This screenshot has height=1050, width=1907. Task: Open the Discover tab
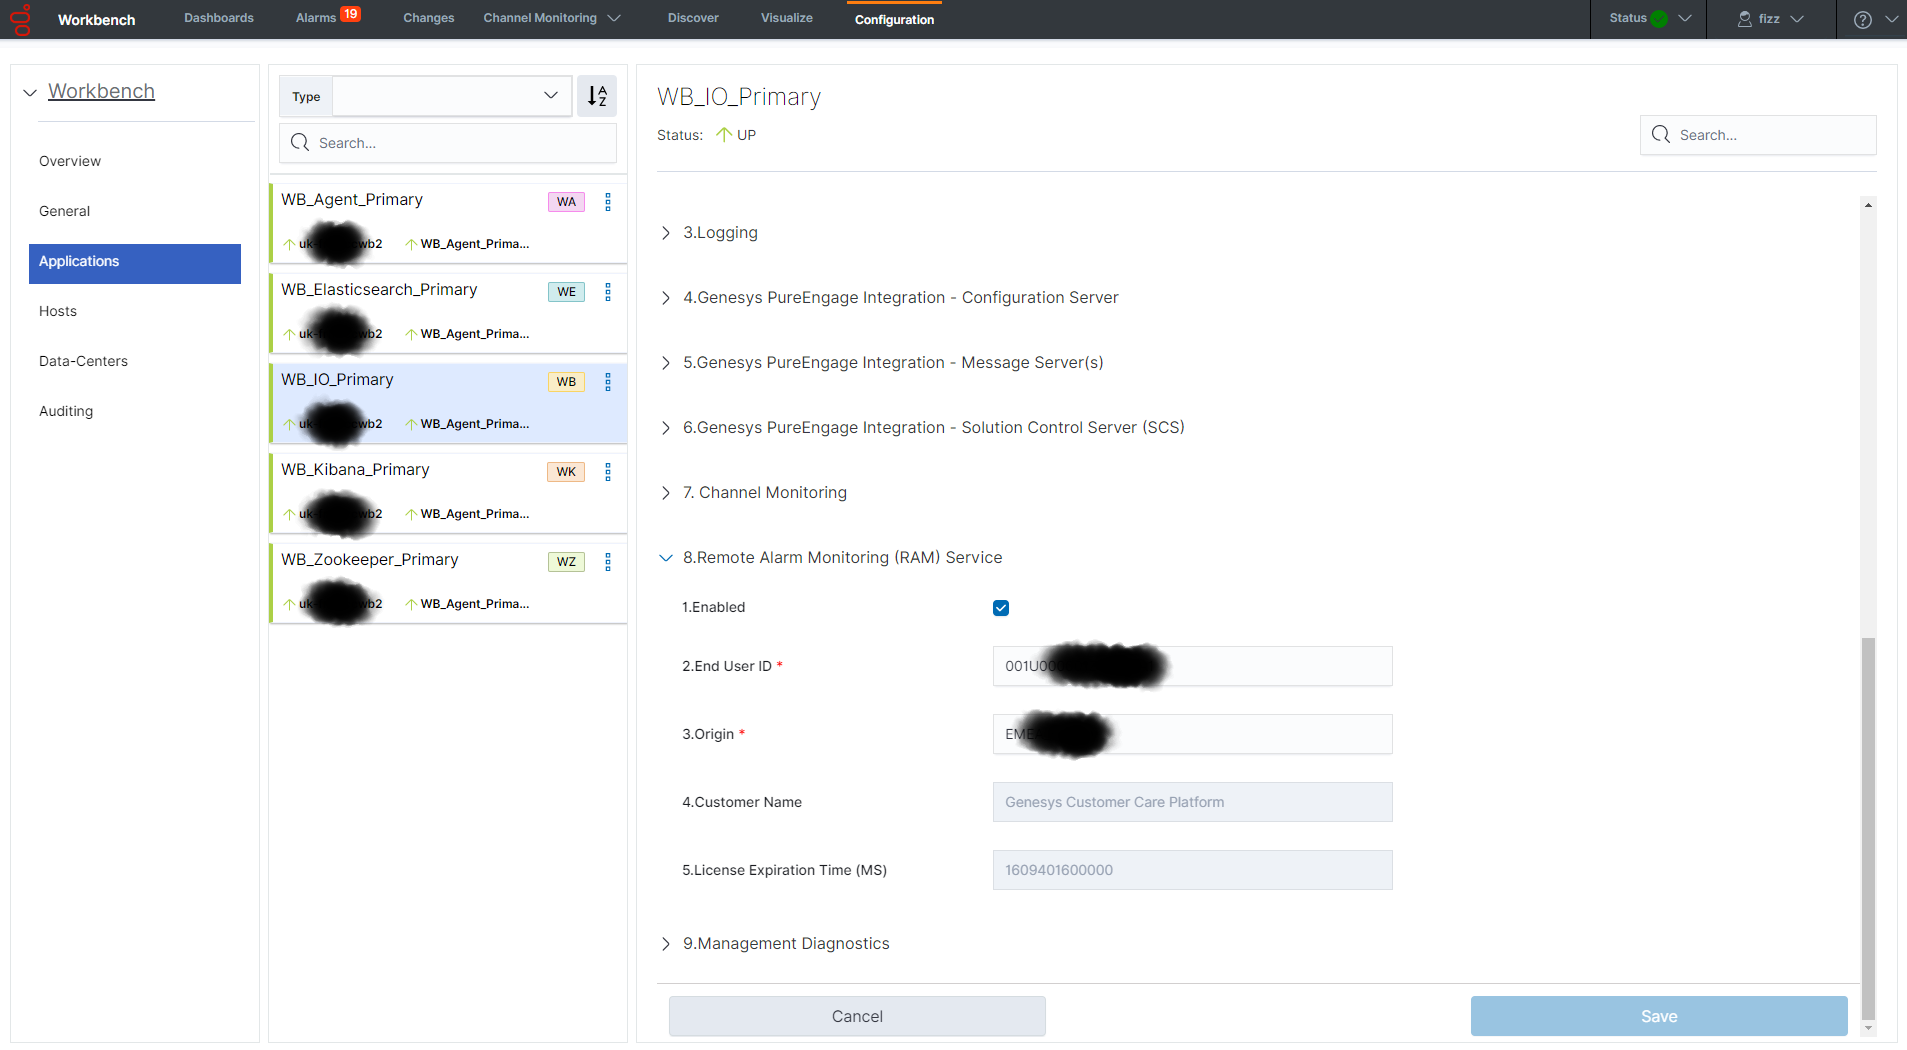(693, 18)
